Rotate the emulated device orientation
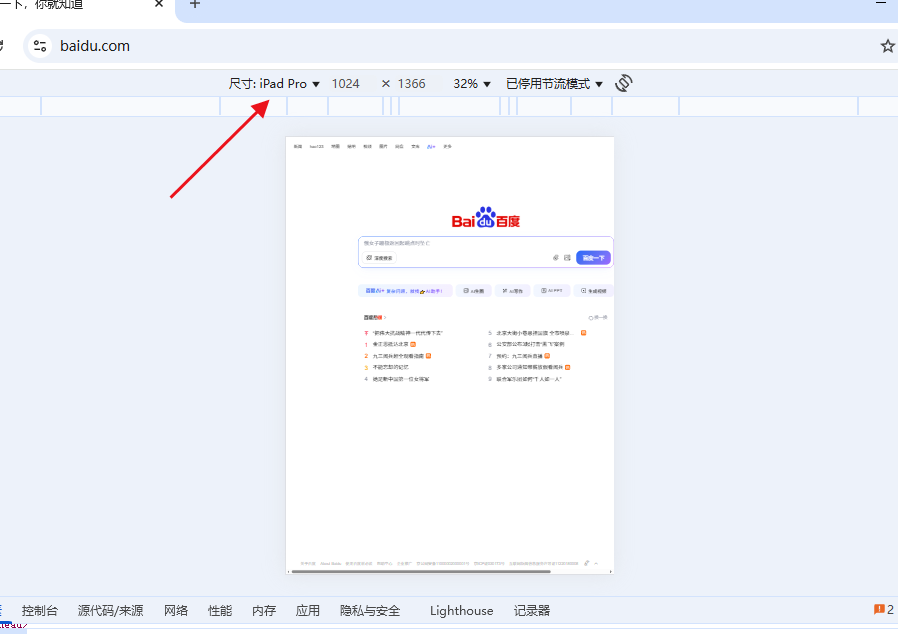Viewport: 898px width, 634px height. coord(624,83)
